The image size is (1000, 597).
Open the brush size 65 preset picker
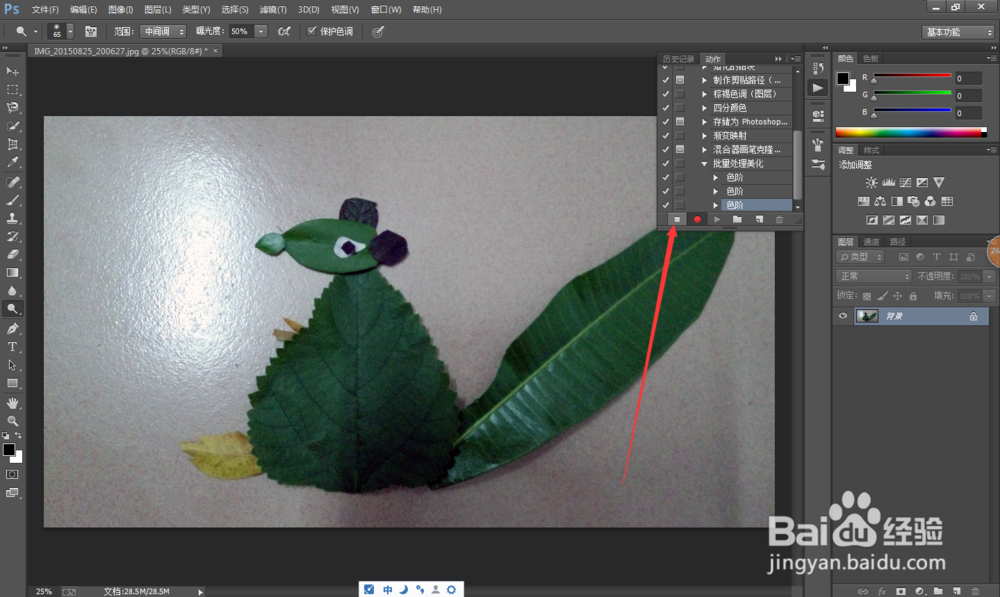click(70, 31)
